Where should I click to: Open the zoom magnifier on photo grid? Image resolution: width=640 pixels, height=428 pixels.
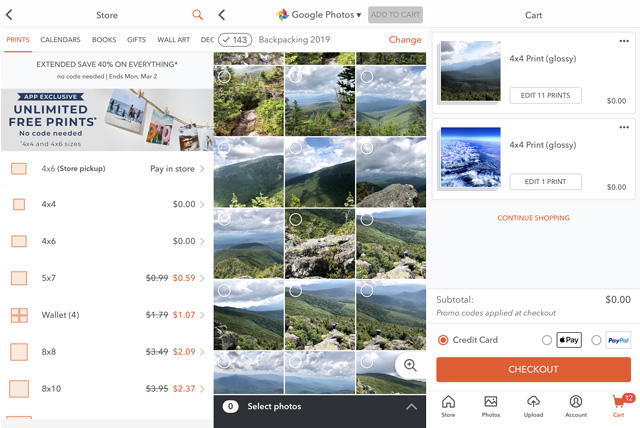pos(410,365)
